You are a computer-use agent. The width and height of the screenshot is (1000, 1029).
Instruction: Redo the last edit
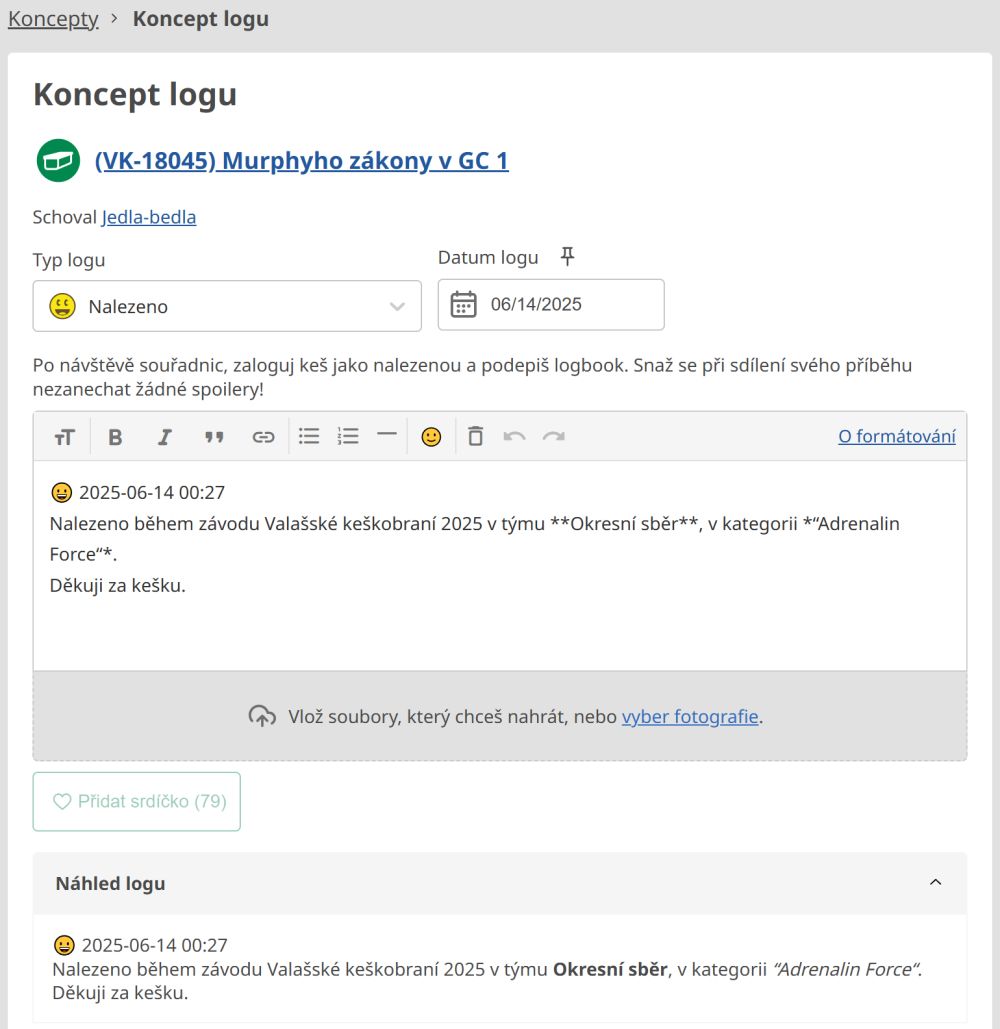pyautogui.click(x=554, y=437)
